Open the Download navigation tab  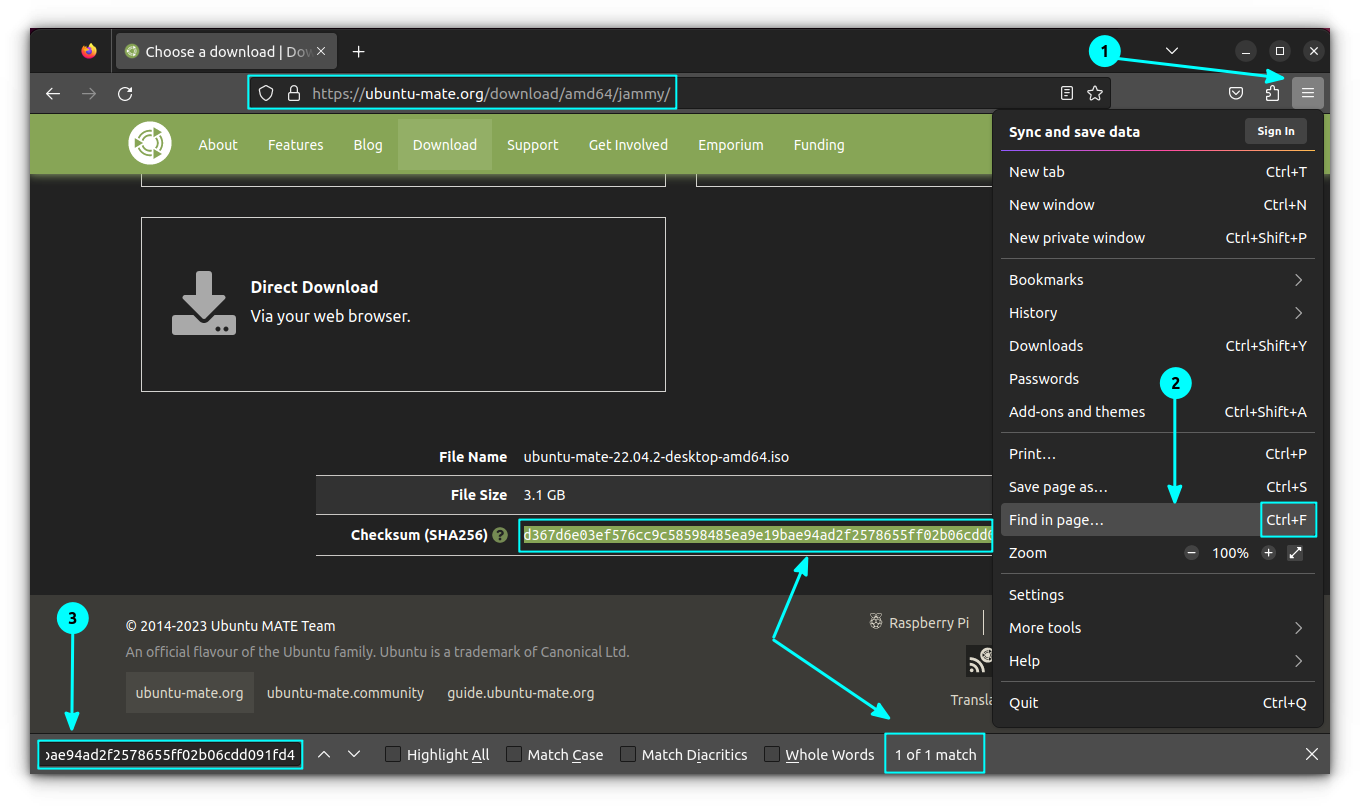(x=444, y=144)
